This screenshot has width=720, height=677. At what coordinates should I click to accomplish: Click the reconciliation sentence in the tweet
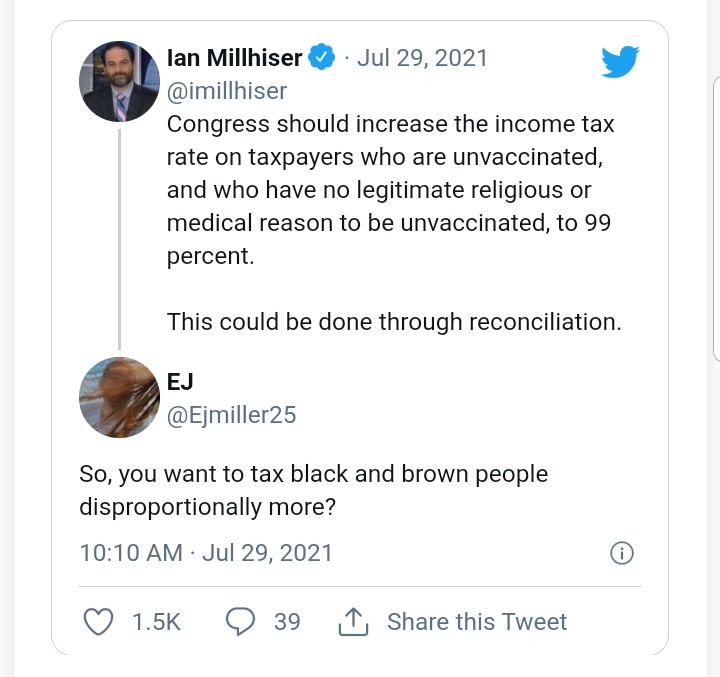[394, 322]
